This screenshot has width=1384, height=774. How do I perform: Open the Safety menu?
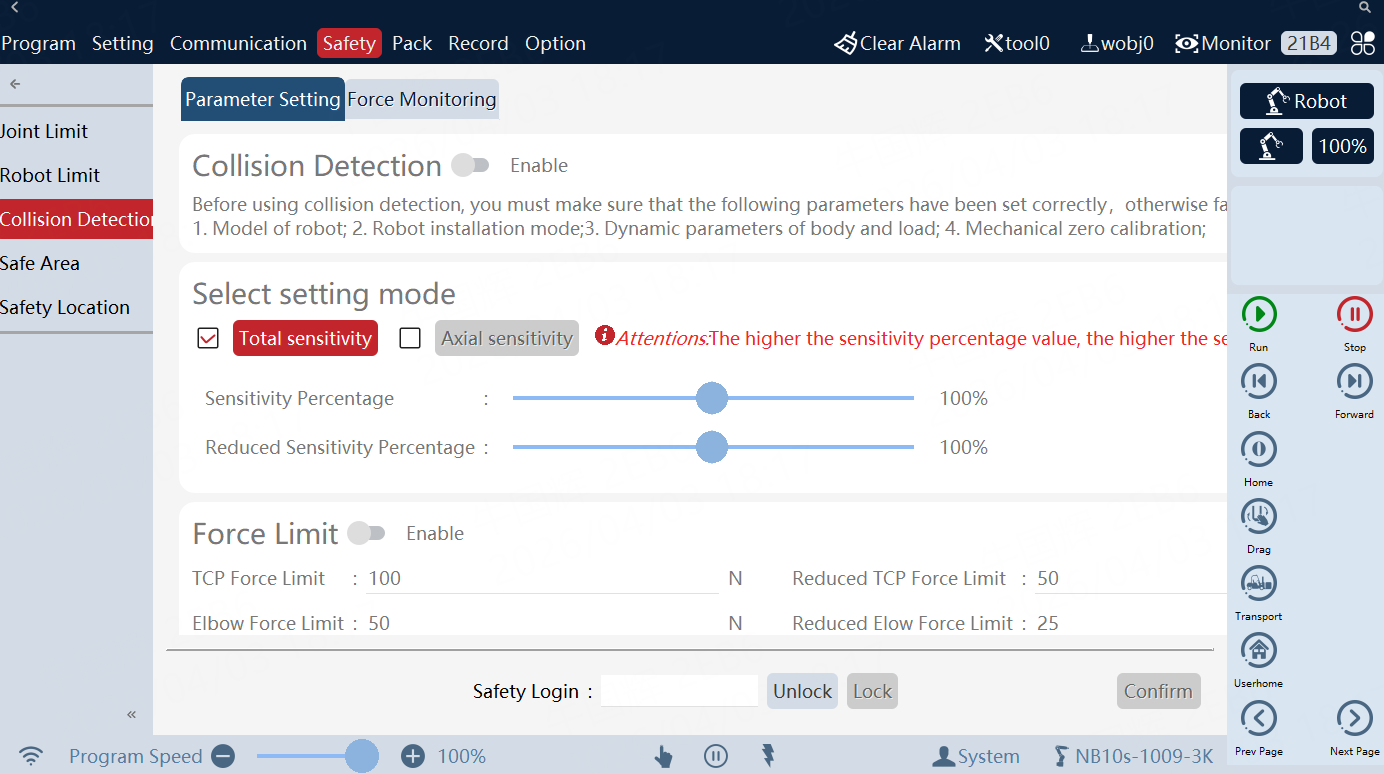coord(348,43)
